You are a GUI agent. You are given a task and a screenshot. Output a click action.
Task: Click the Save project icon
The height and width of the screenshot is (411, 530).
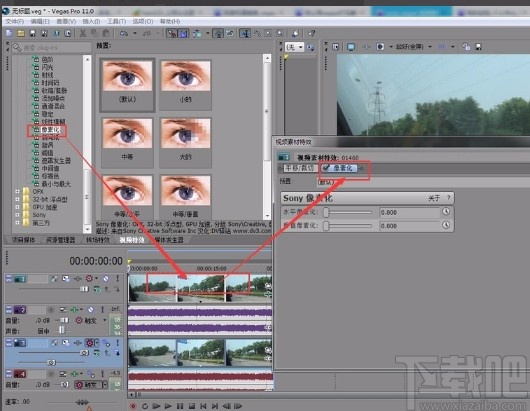click(x=32, y=33)
